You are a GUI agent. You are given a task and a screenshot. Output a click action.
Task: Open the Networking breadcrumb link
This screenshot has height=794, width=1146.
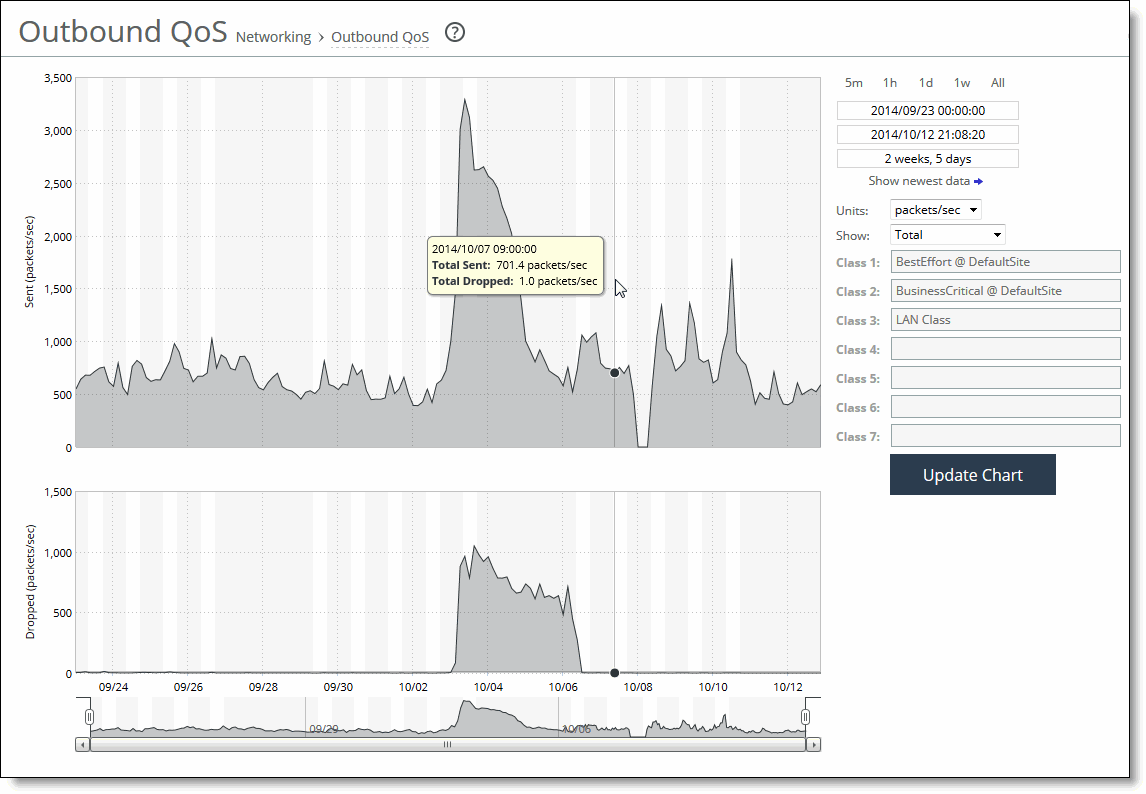pyautogui.click(x=273, y=36)
